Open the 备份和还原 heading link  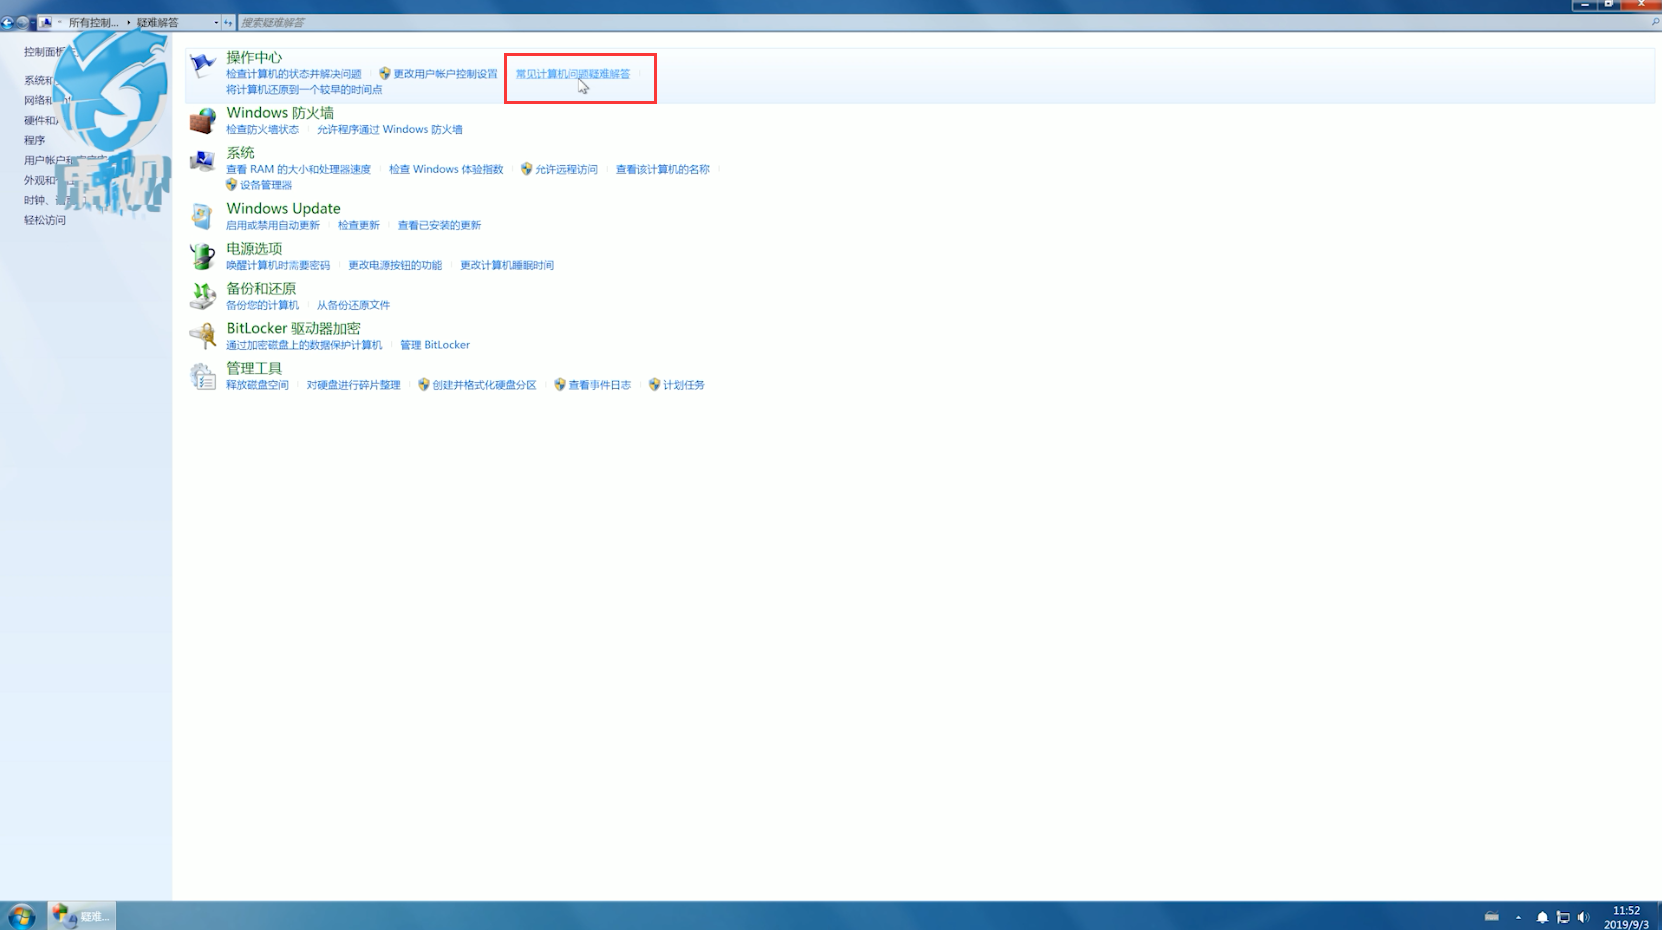[x=261, y=288]
